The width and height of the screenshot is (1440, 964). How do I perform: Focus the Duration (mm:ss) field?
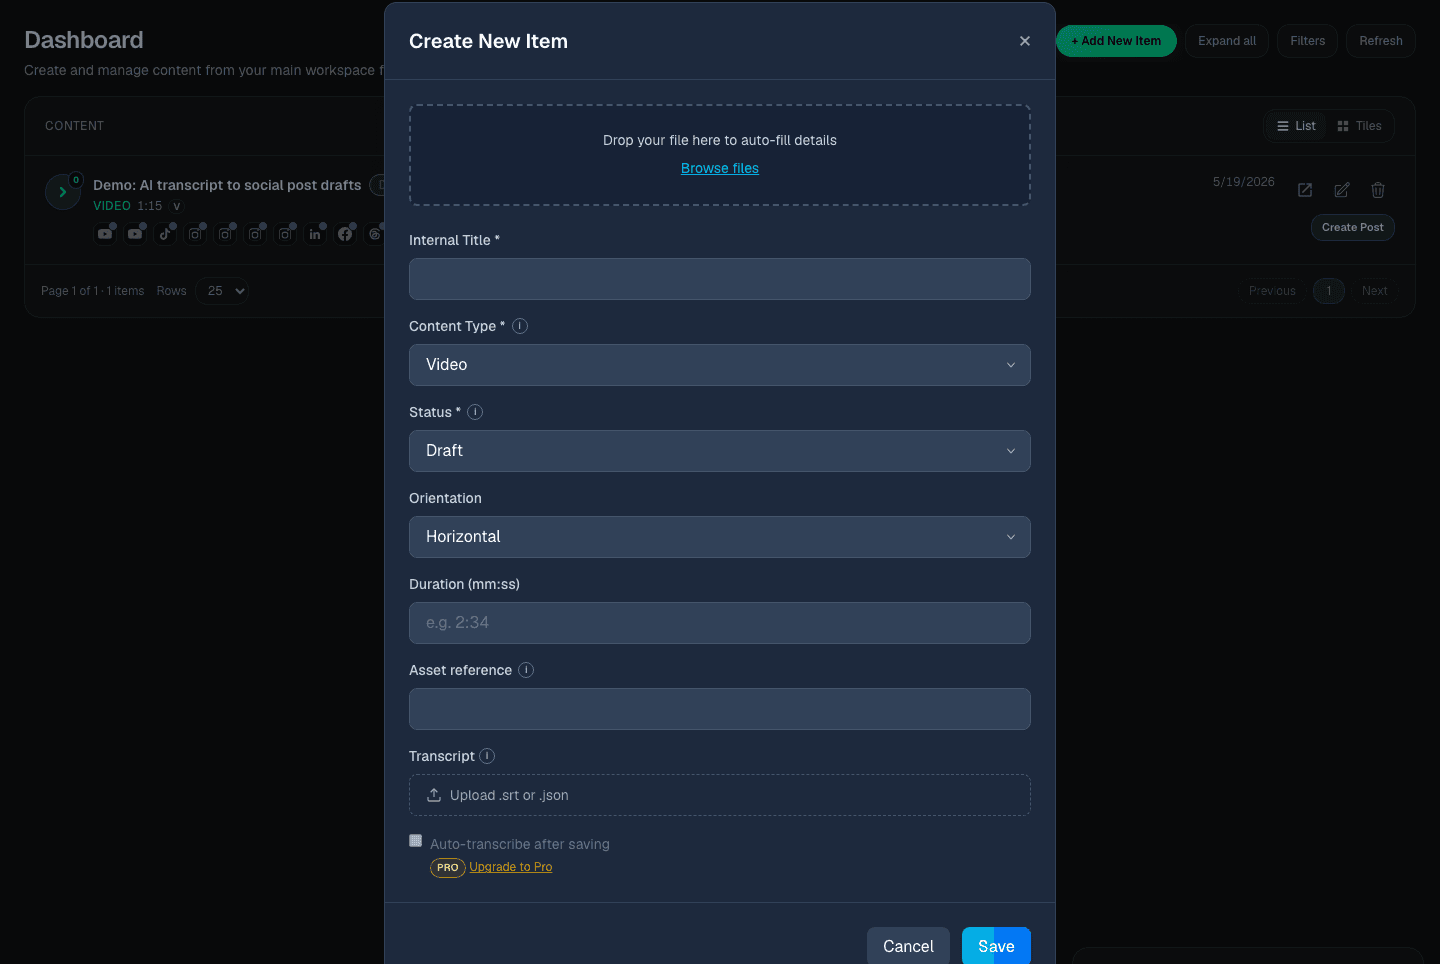click(x=720, y=623)
